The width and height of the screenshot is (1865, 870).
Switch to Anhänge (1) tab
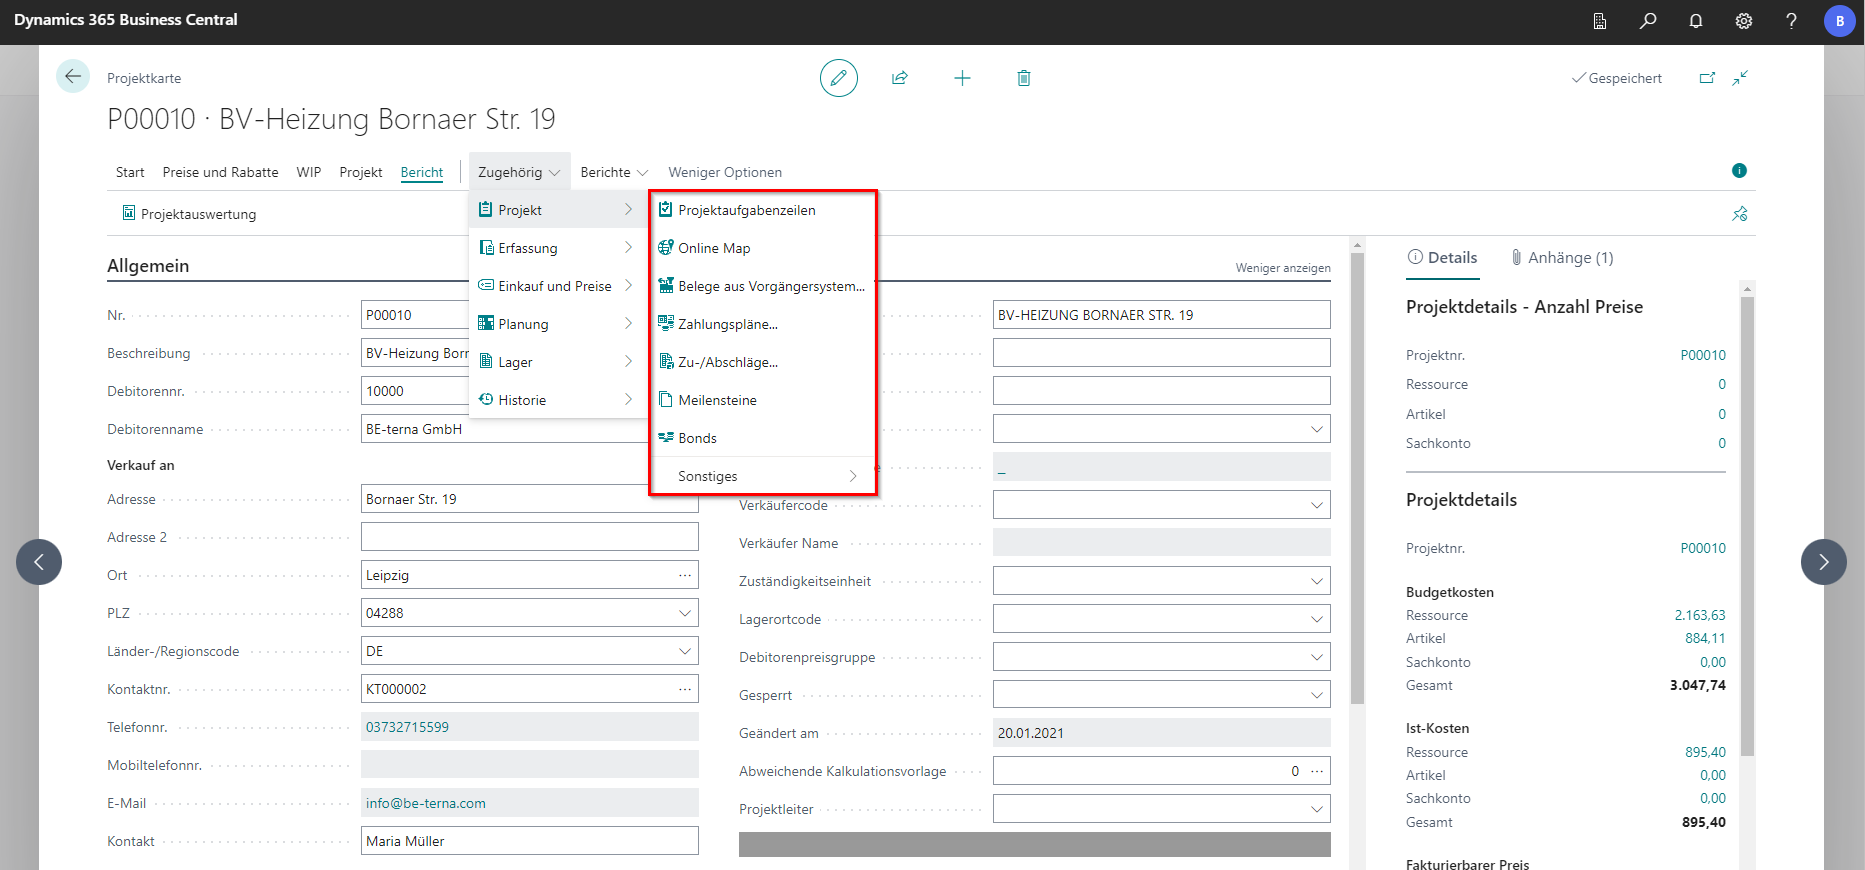coord(1561,258)
